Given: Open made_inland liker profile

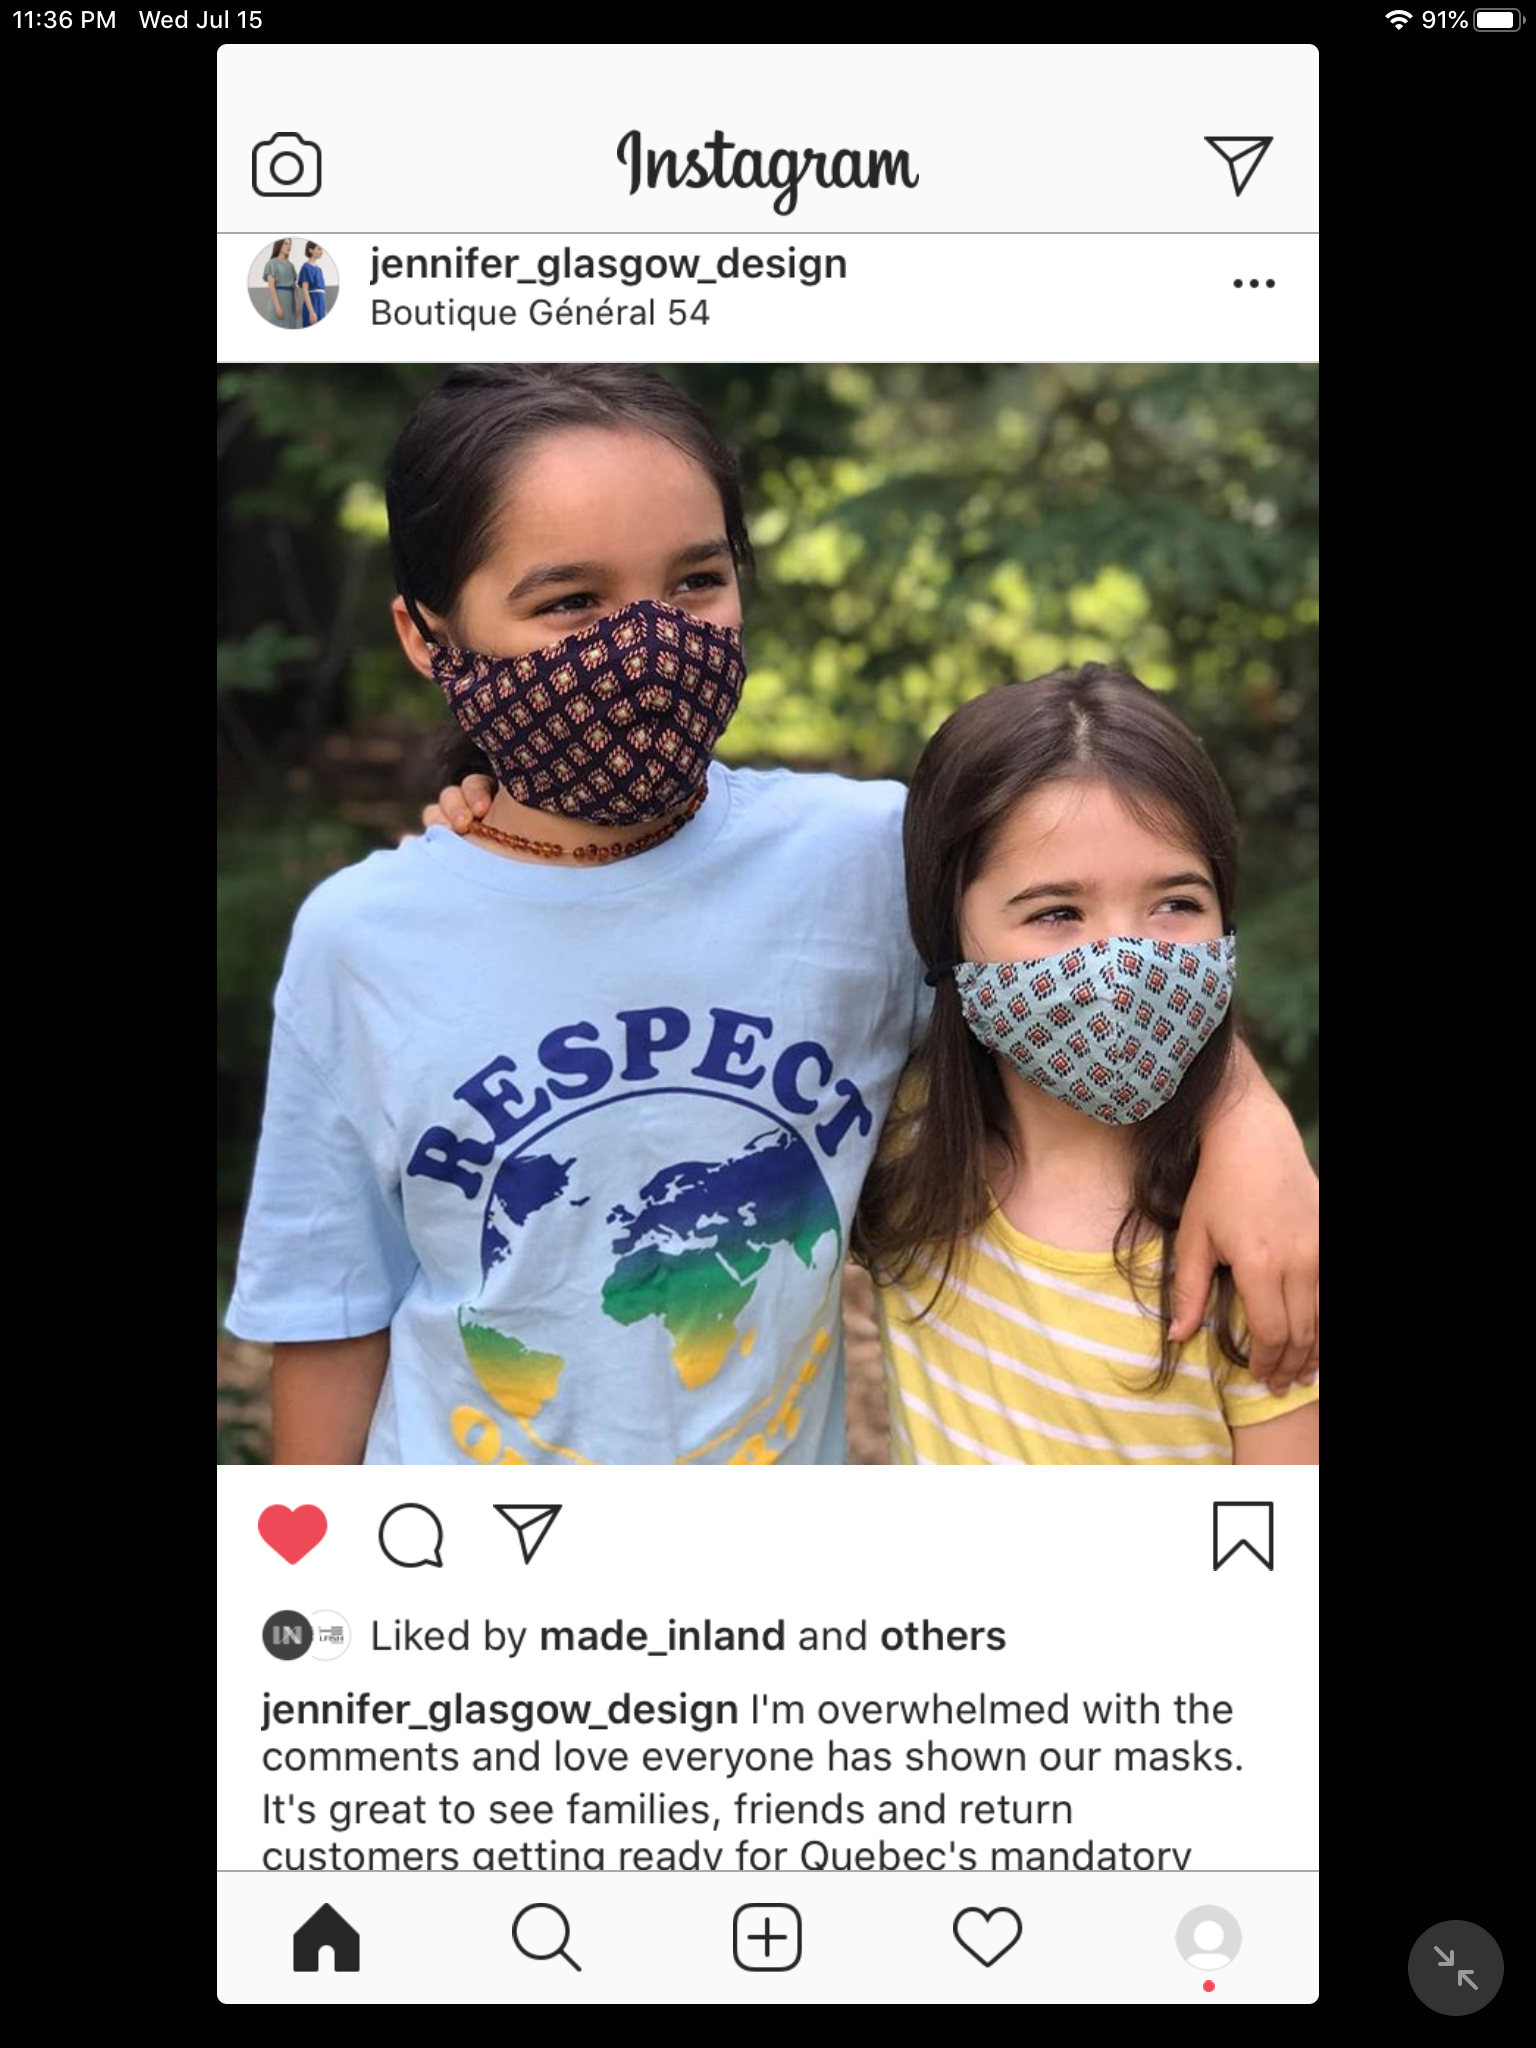Looking at the screenshot, I should click(662, 1637).
